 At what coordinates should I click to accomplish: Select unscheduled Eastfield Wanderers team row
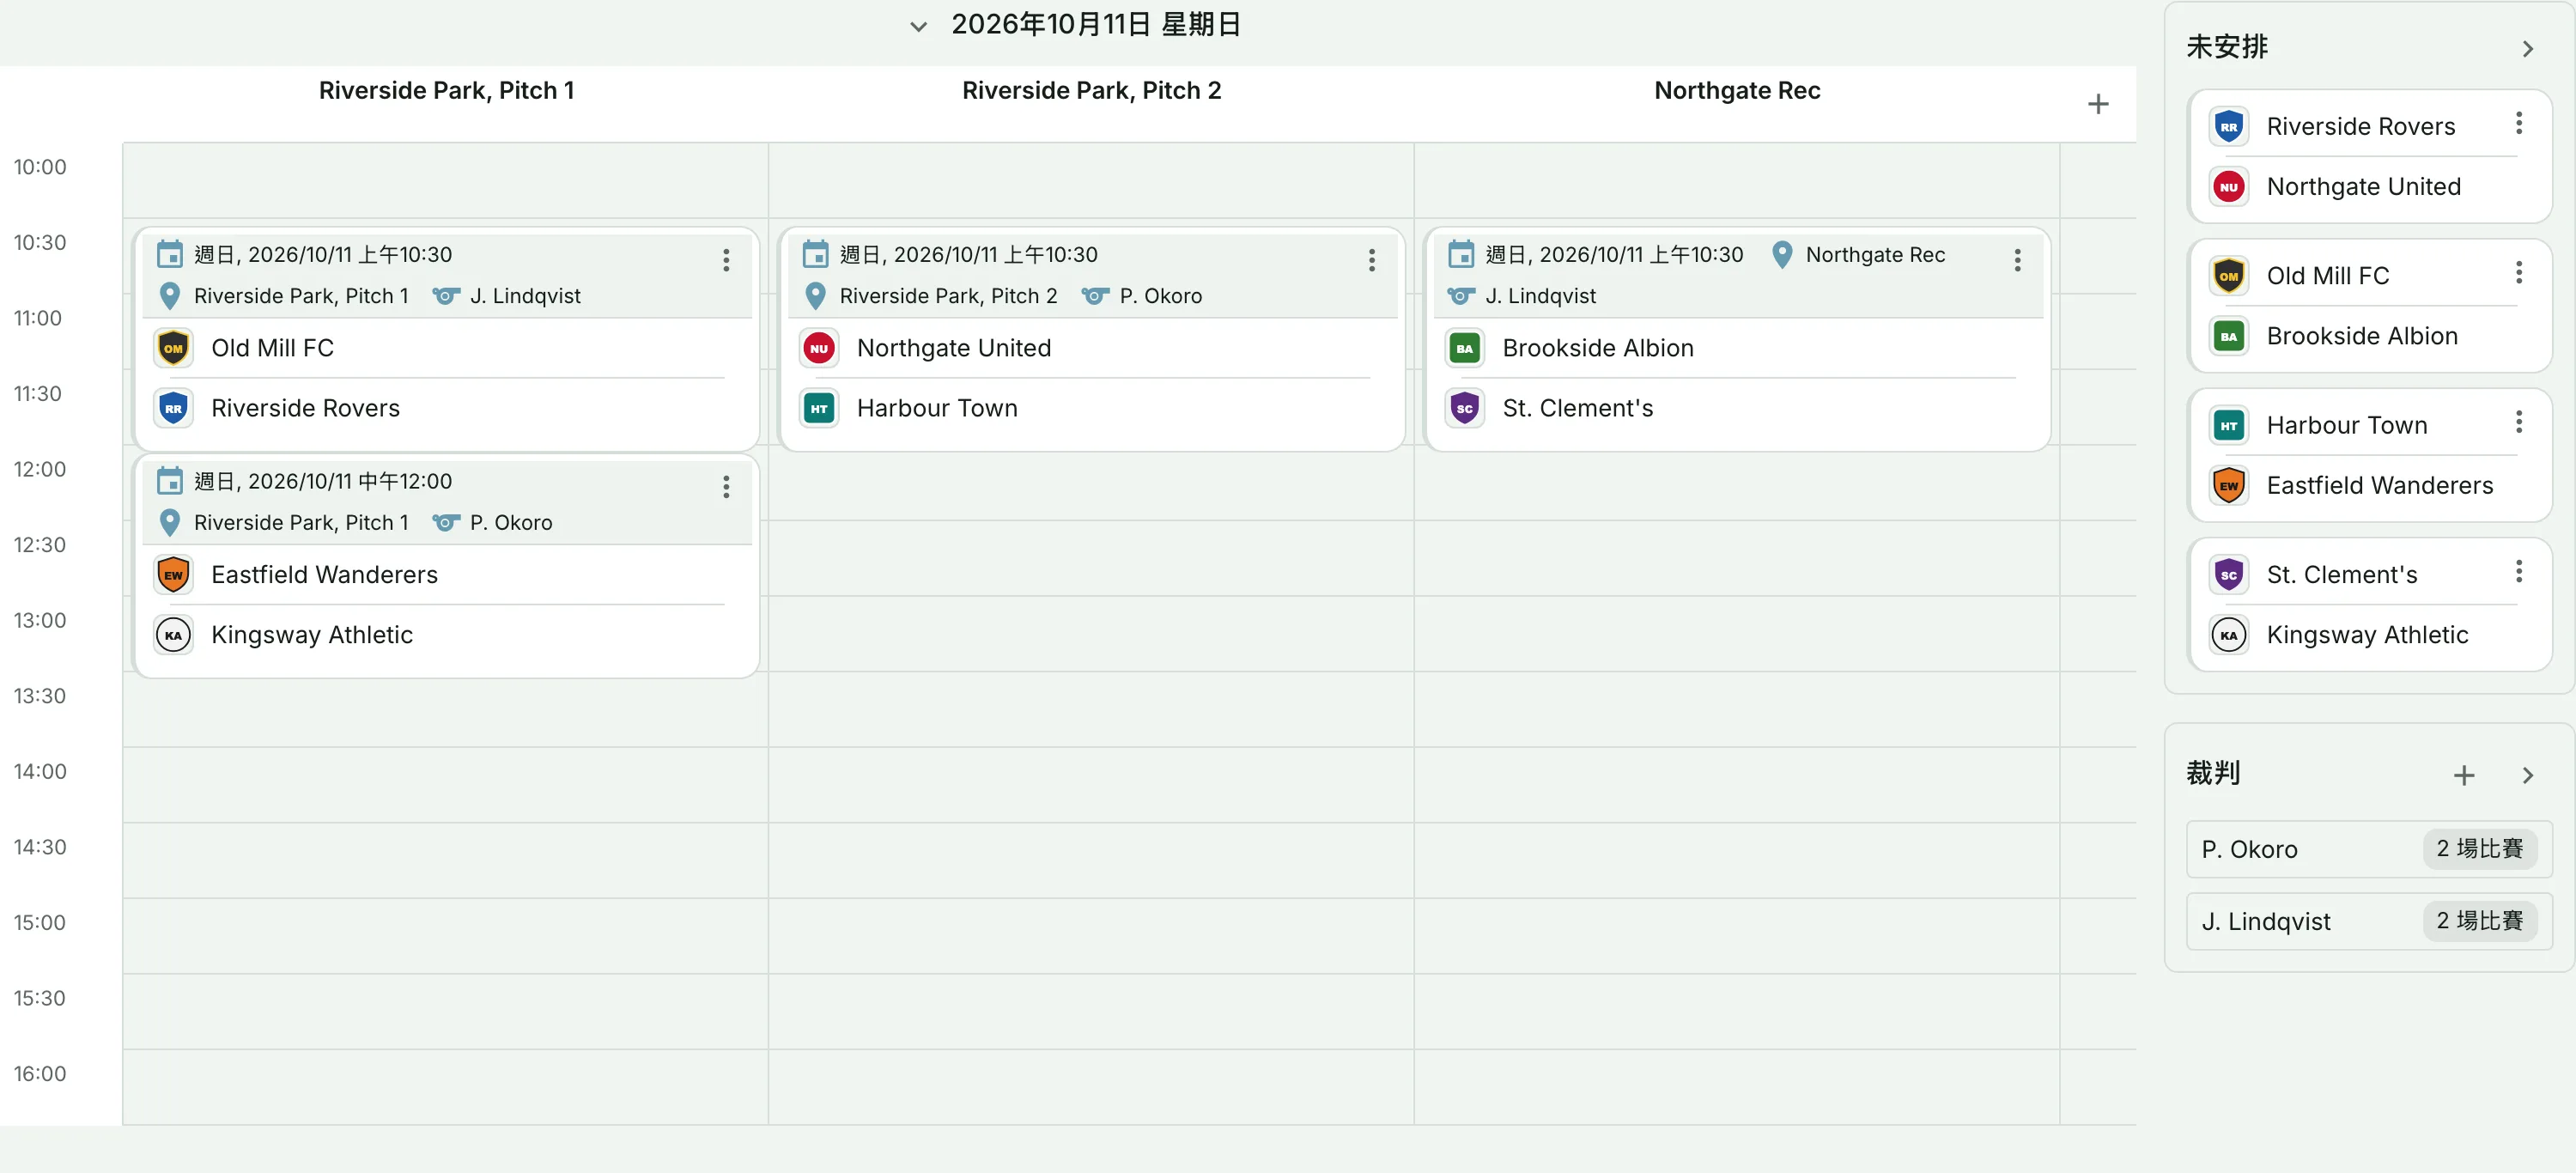[2362, 486]
